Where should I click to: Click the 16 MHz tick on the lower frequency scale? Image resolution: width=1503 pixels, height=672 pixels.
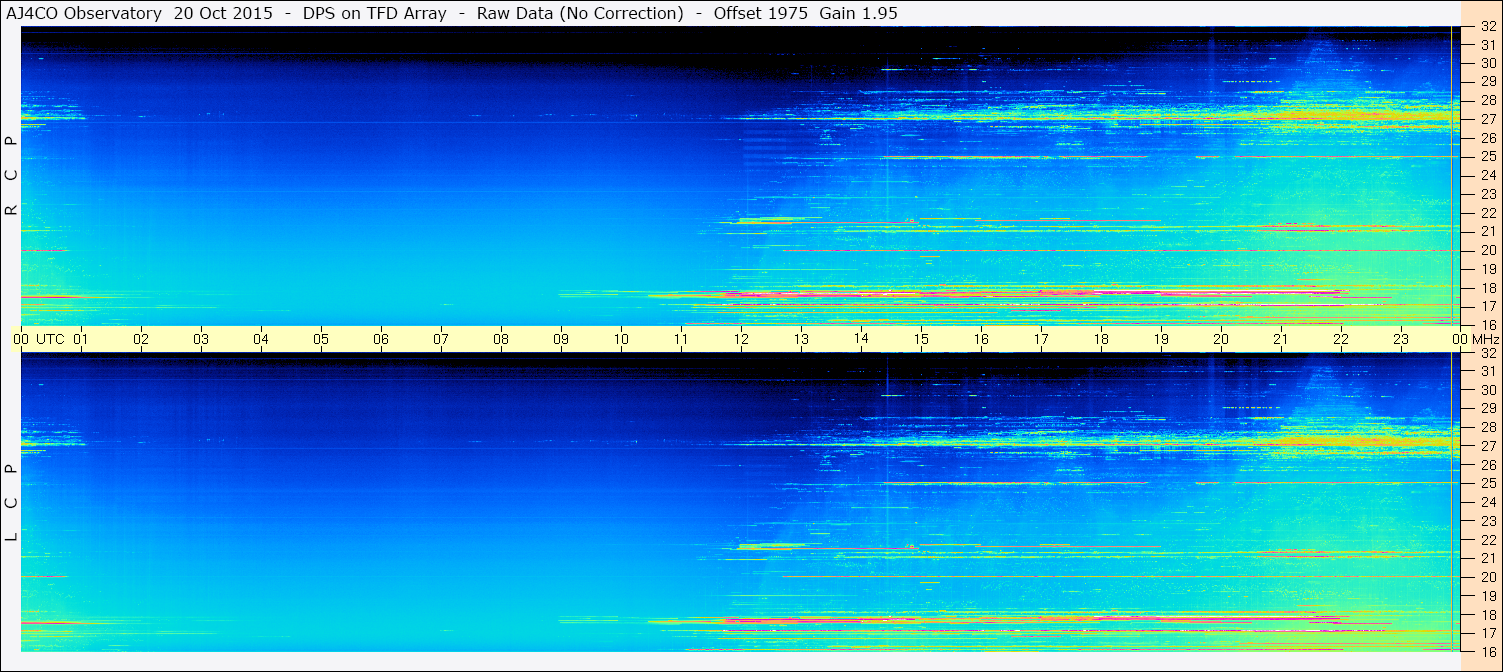pos(1488,651)
